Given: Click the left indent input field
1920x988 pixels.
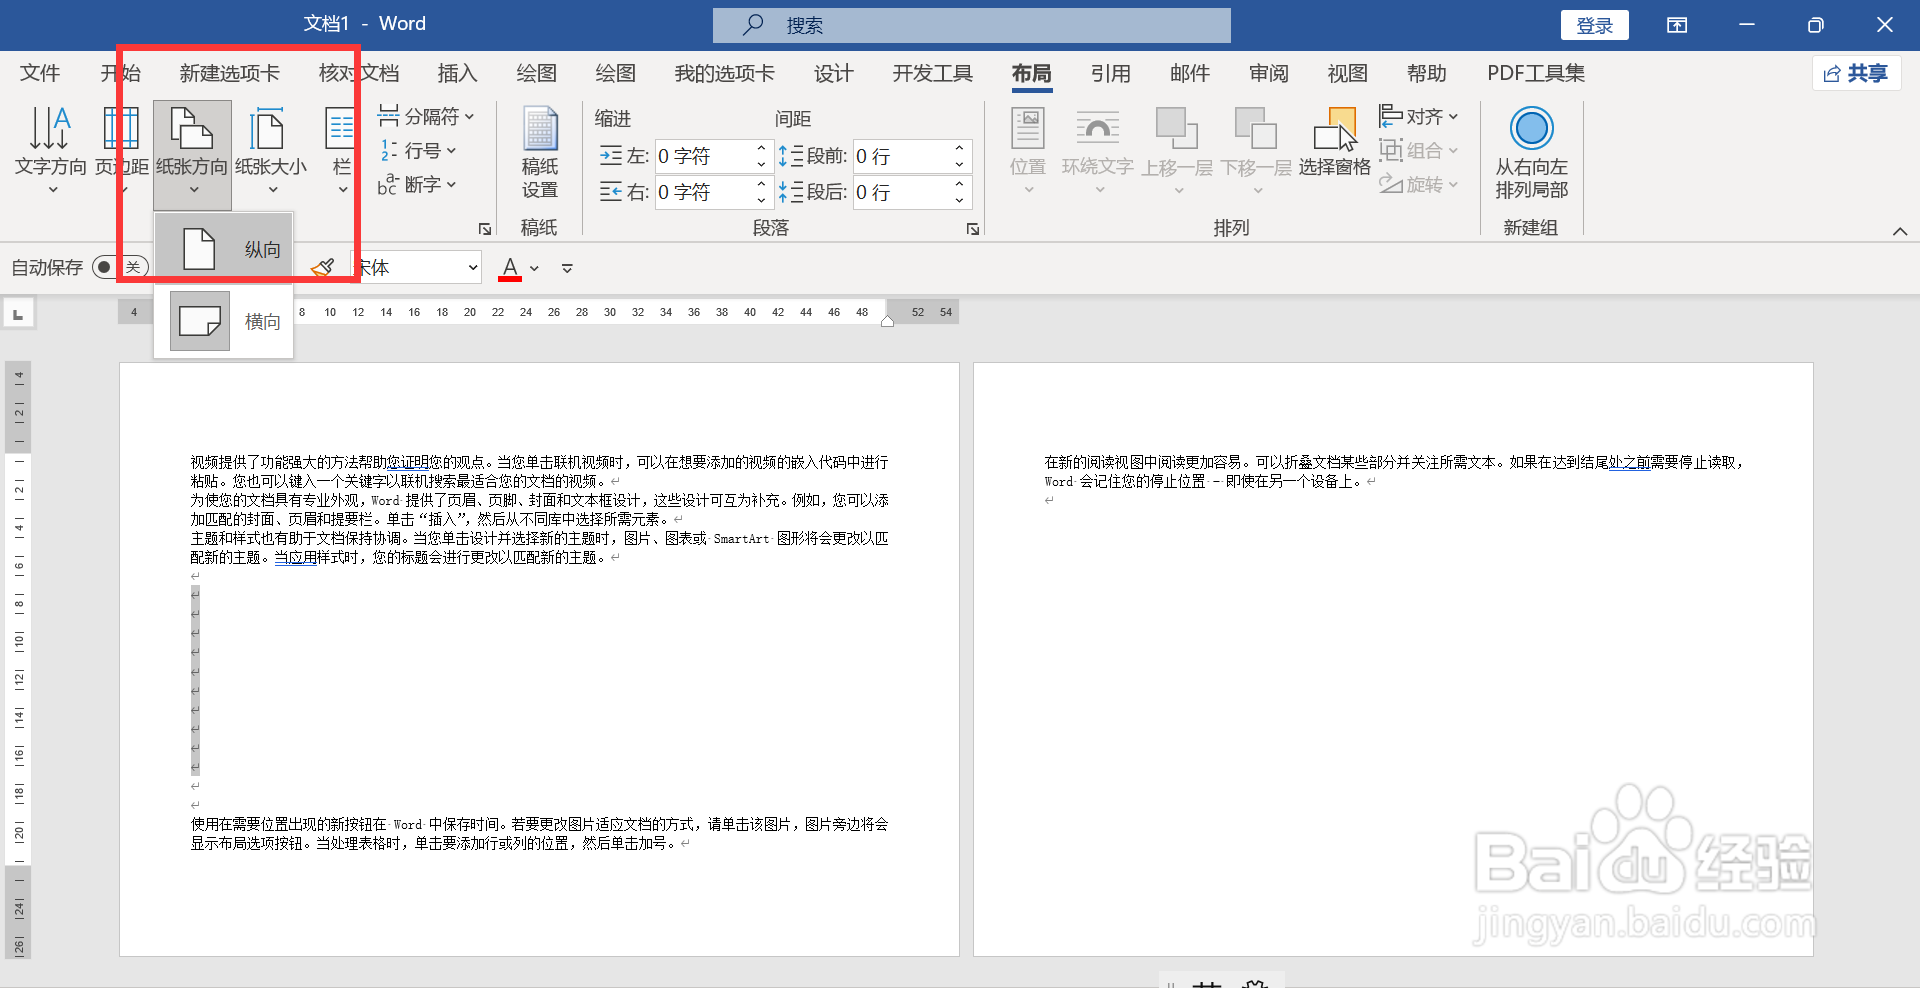Looking at the screenshot, I should click(702, 156).
